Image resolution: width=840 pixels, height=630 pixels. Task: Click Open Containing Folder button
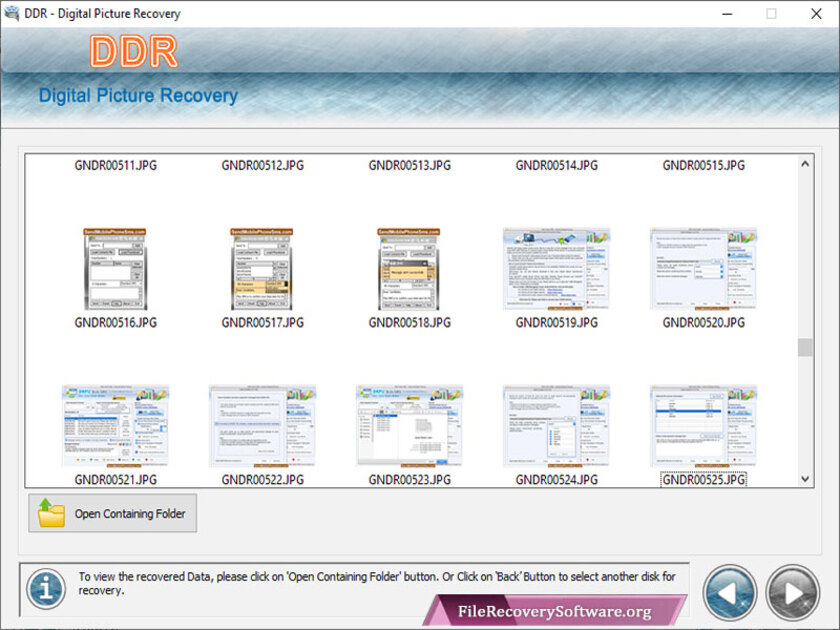[x=112, y=513]
